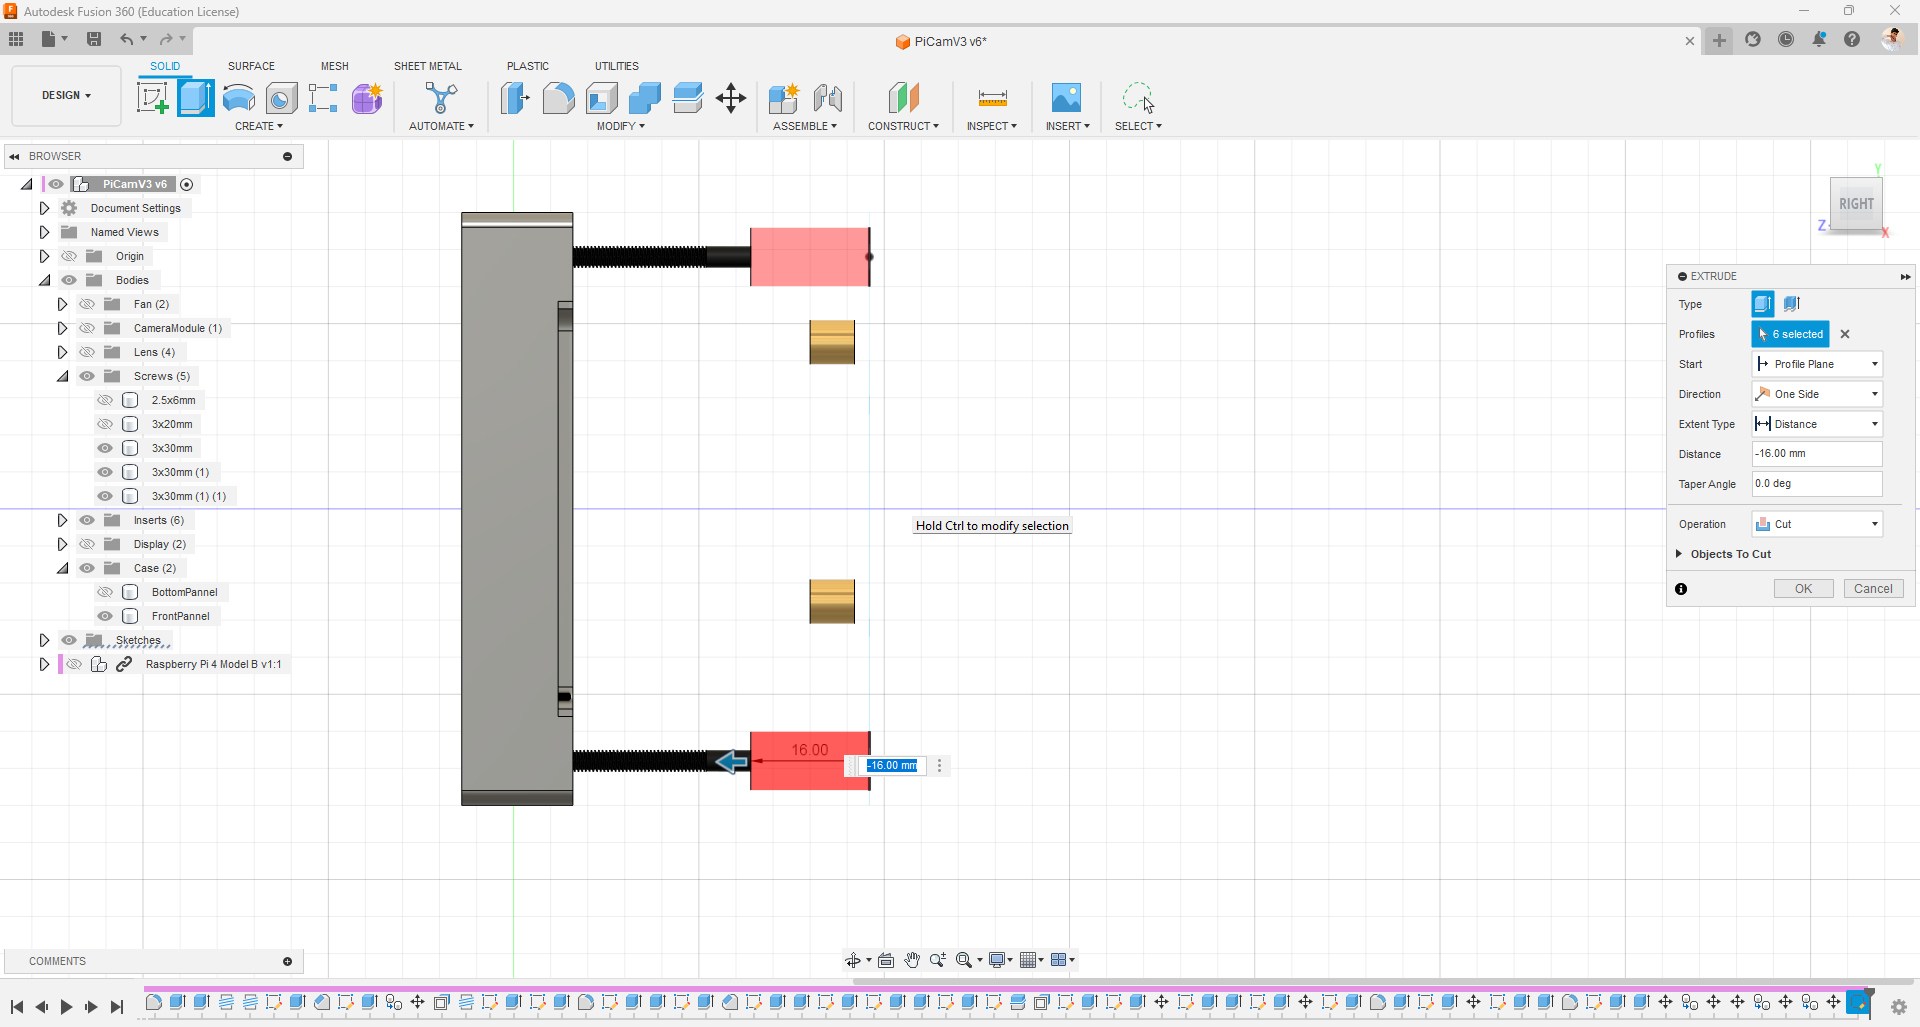The image size is (1920, 1027).
Task: Switch to the MESH tab
Action: pyautogui.click(x=335, y=66)
